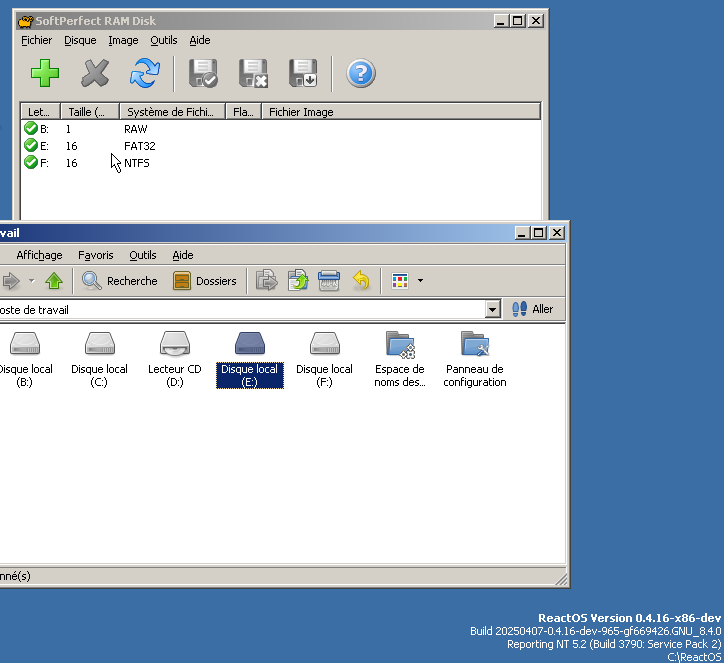Open Fichier menu in RAM Disk
Viewport: 724px width, 663px height.
(36, 41)
